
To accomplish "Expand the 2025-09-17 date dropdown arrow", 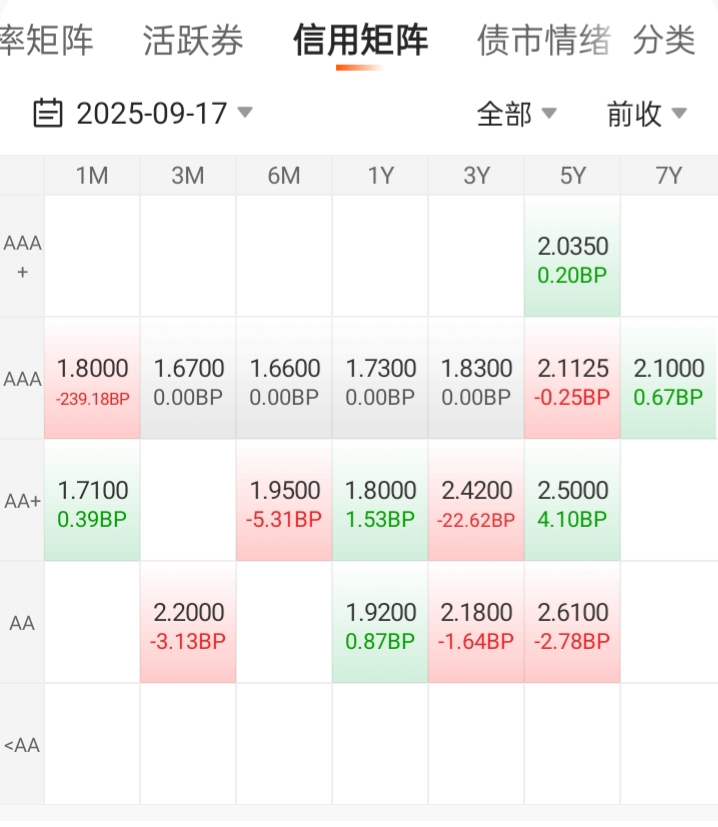I will (x=245, y=112).
